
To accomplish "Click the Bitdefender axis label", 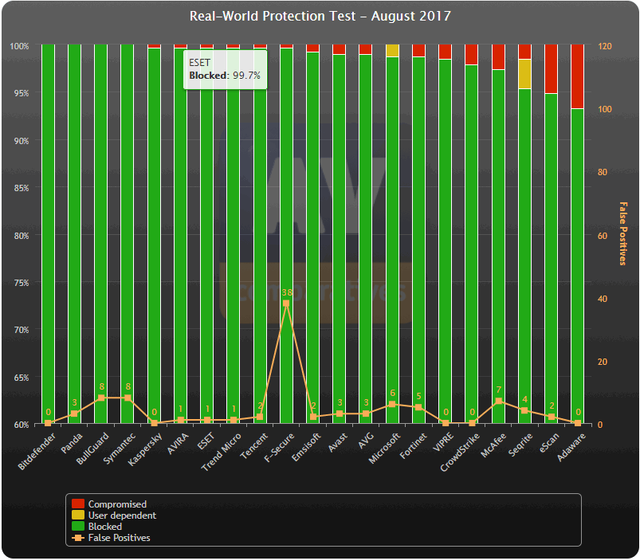I will (x=37, y=452).
